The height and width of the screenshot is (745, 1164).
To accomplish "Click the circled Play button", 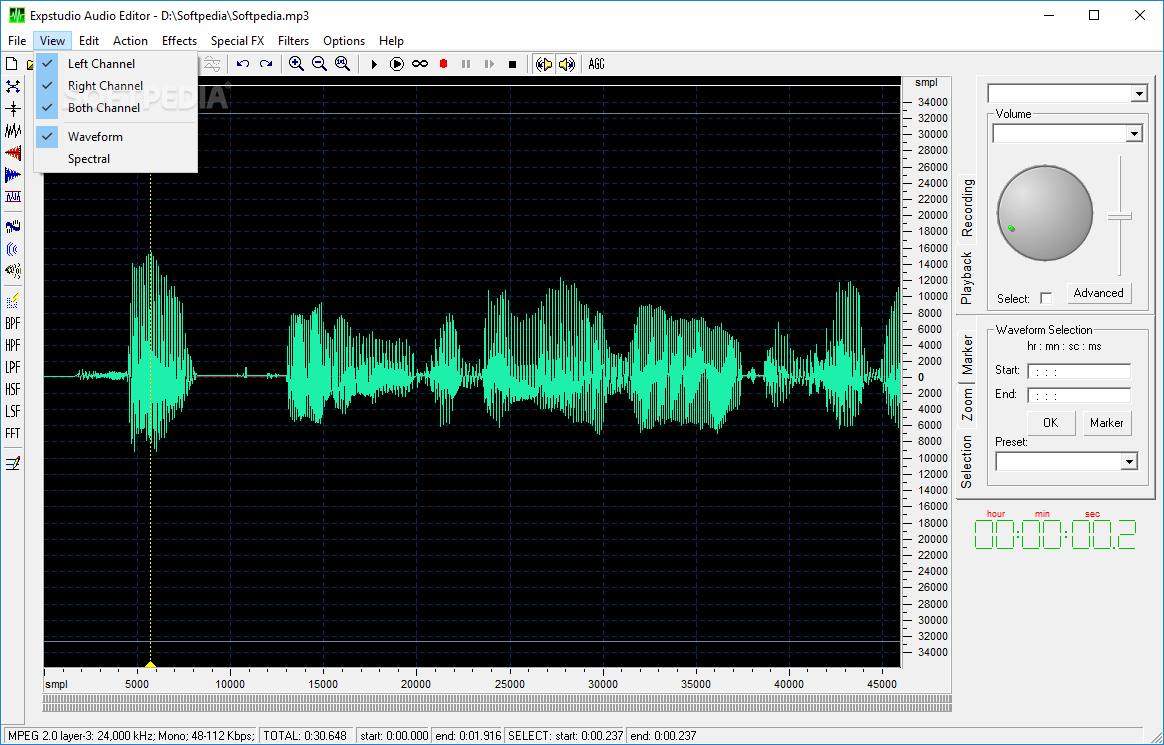I will point(397,65).
